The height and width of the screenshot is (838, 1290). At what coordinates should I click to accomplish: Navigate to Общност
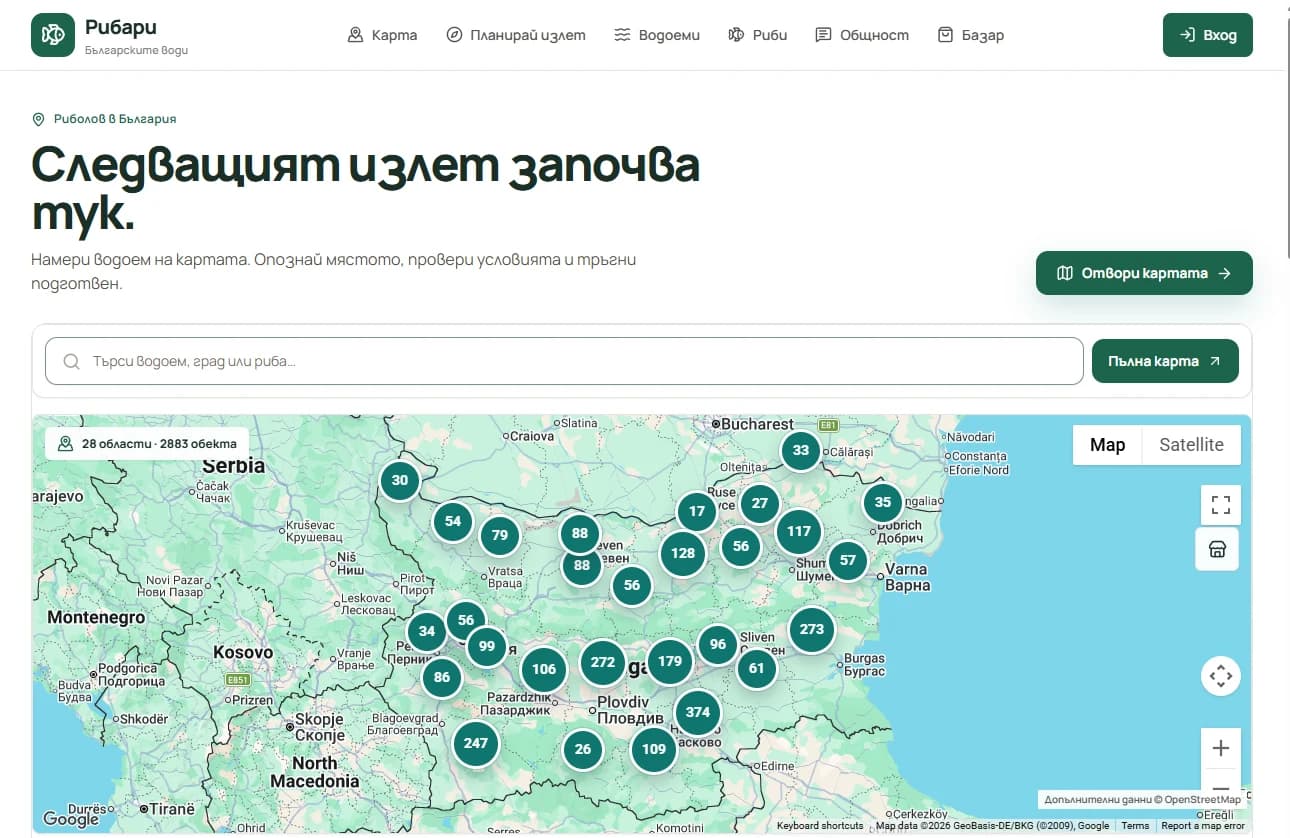862,35
